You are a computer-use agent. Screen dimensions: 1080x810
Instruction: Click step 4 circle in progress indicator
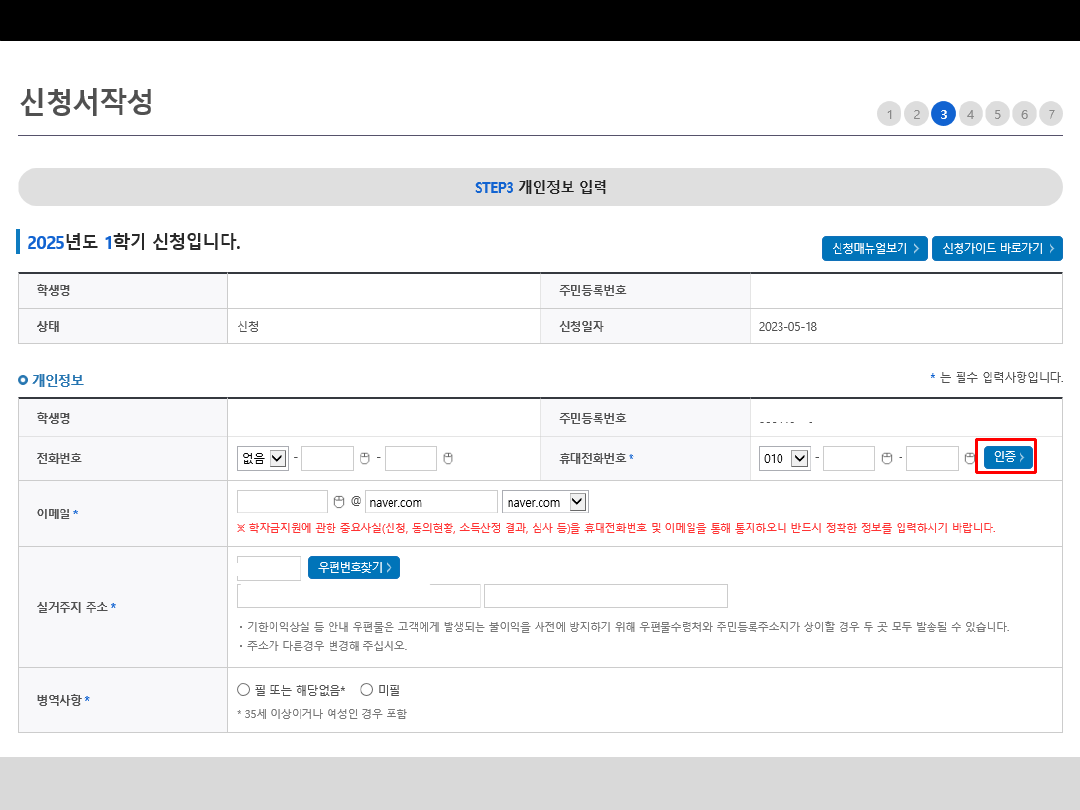click(x=970, y=114)
